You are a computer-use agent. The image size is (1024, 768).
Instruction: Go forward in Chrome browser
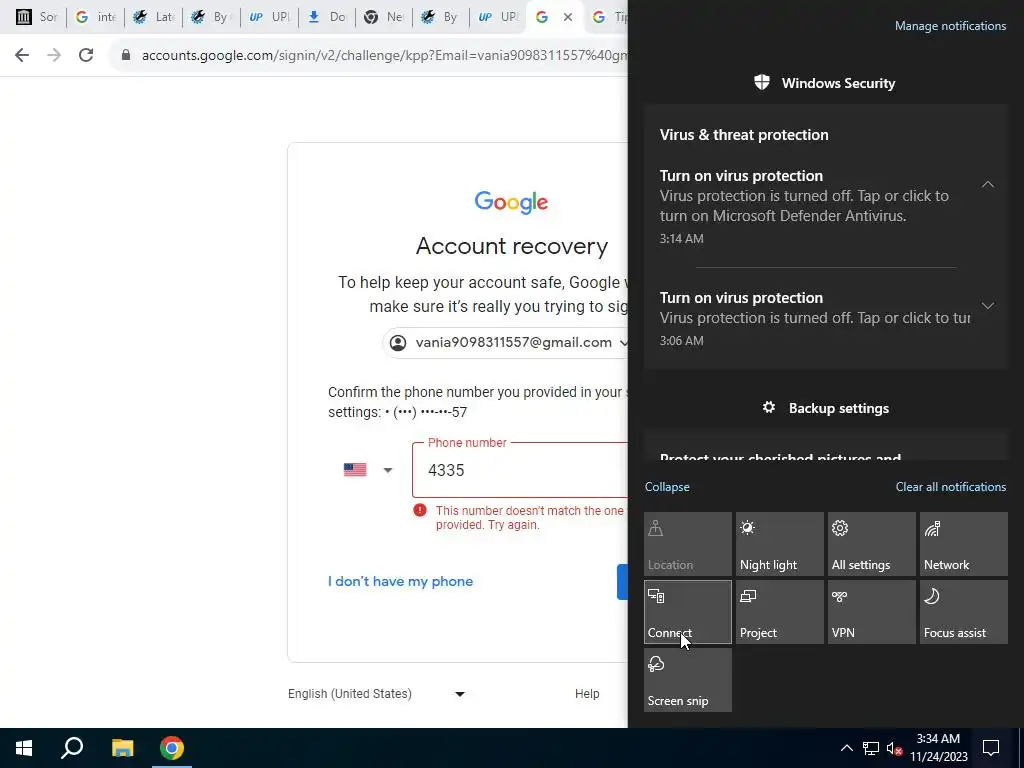pos(54,55)
